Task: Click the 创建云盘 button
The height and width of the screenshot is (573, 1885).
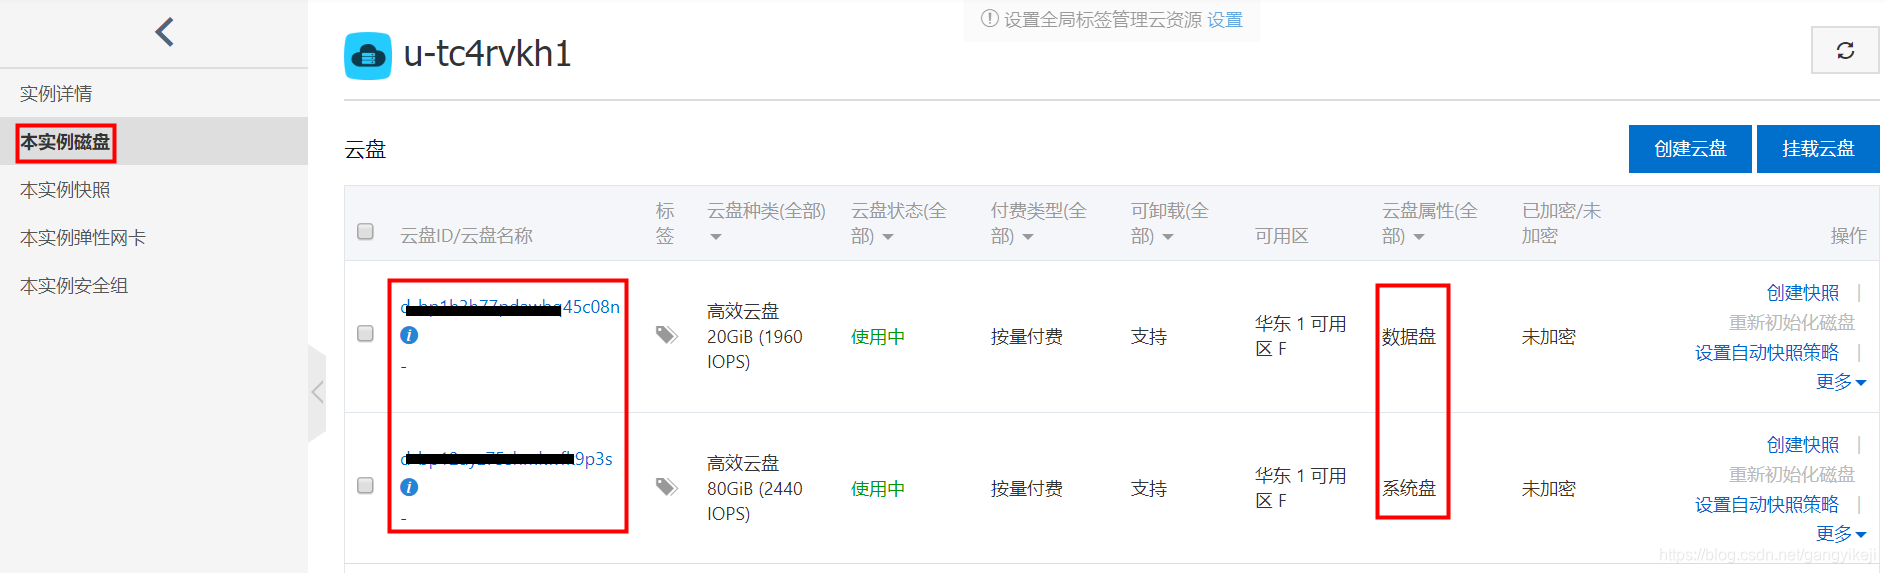Action: (1690, 149)
